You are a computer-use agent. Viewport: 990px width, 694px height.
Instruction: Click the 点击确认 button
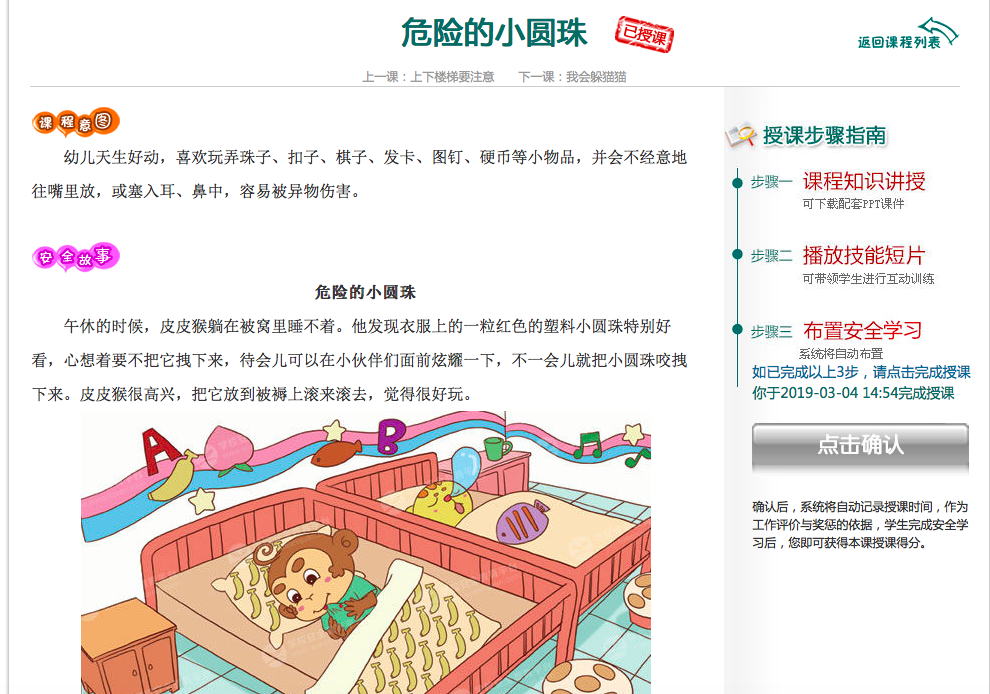(860, 446)
